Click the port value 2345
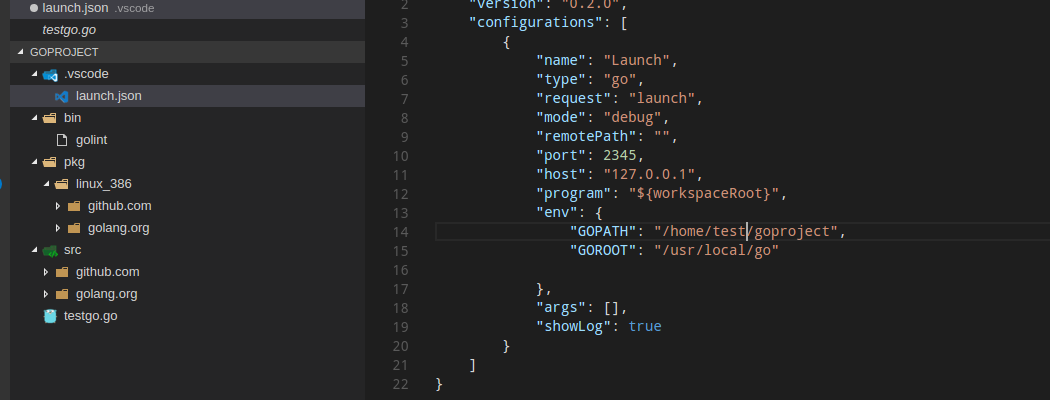This screenshot has height=400, width=1050. click(x=619, y=155)
